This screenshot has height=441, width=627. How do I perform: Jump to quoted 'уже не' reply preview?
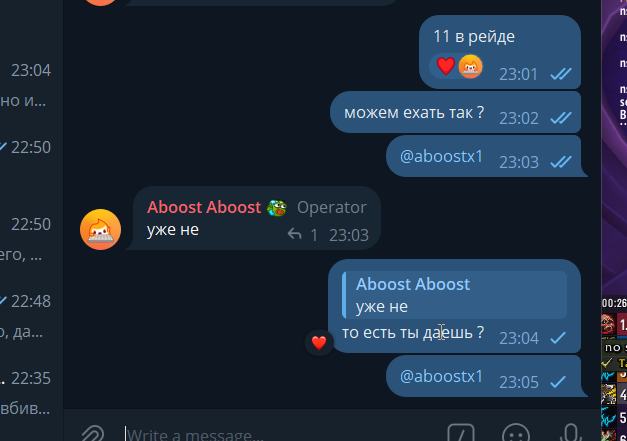click(454, 295)
